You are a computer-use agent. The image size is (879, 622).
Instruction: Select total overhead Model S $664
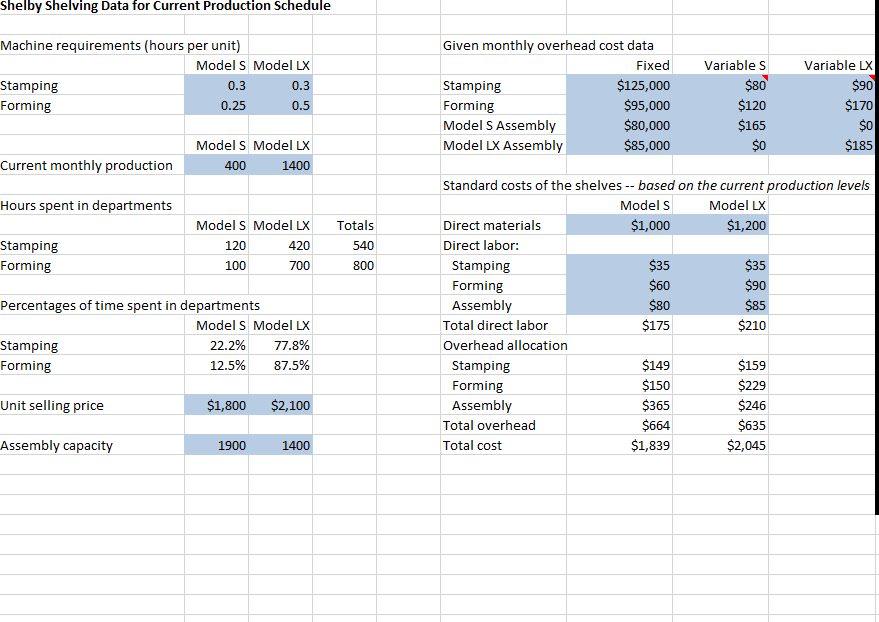point(619,426)
